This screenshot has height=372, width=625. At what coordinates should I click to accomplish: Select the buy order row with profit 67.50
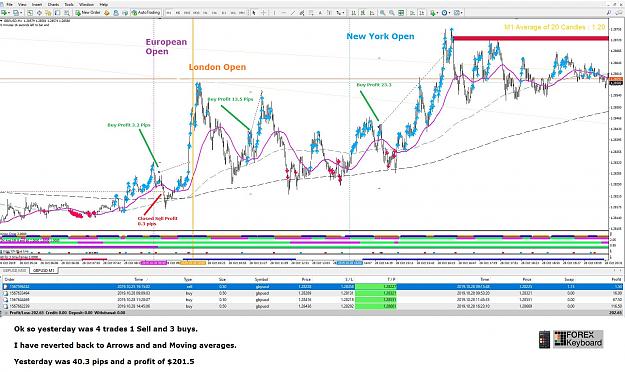tap(312, 299)
